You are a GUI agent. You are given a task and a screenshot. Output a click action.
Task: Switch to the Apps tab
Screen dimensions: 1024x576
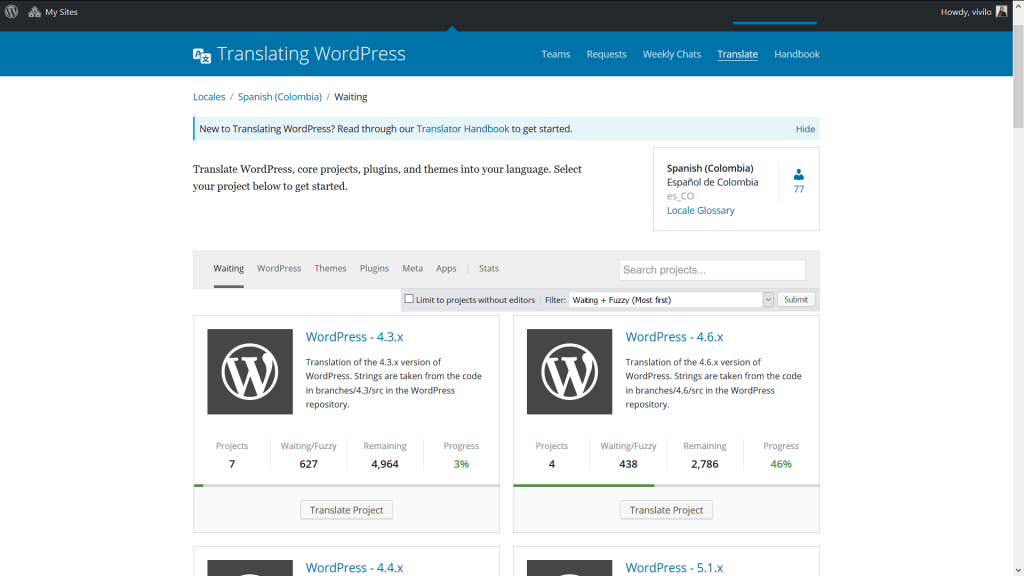446,268
